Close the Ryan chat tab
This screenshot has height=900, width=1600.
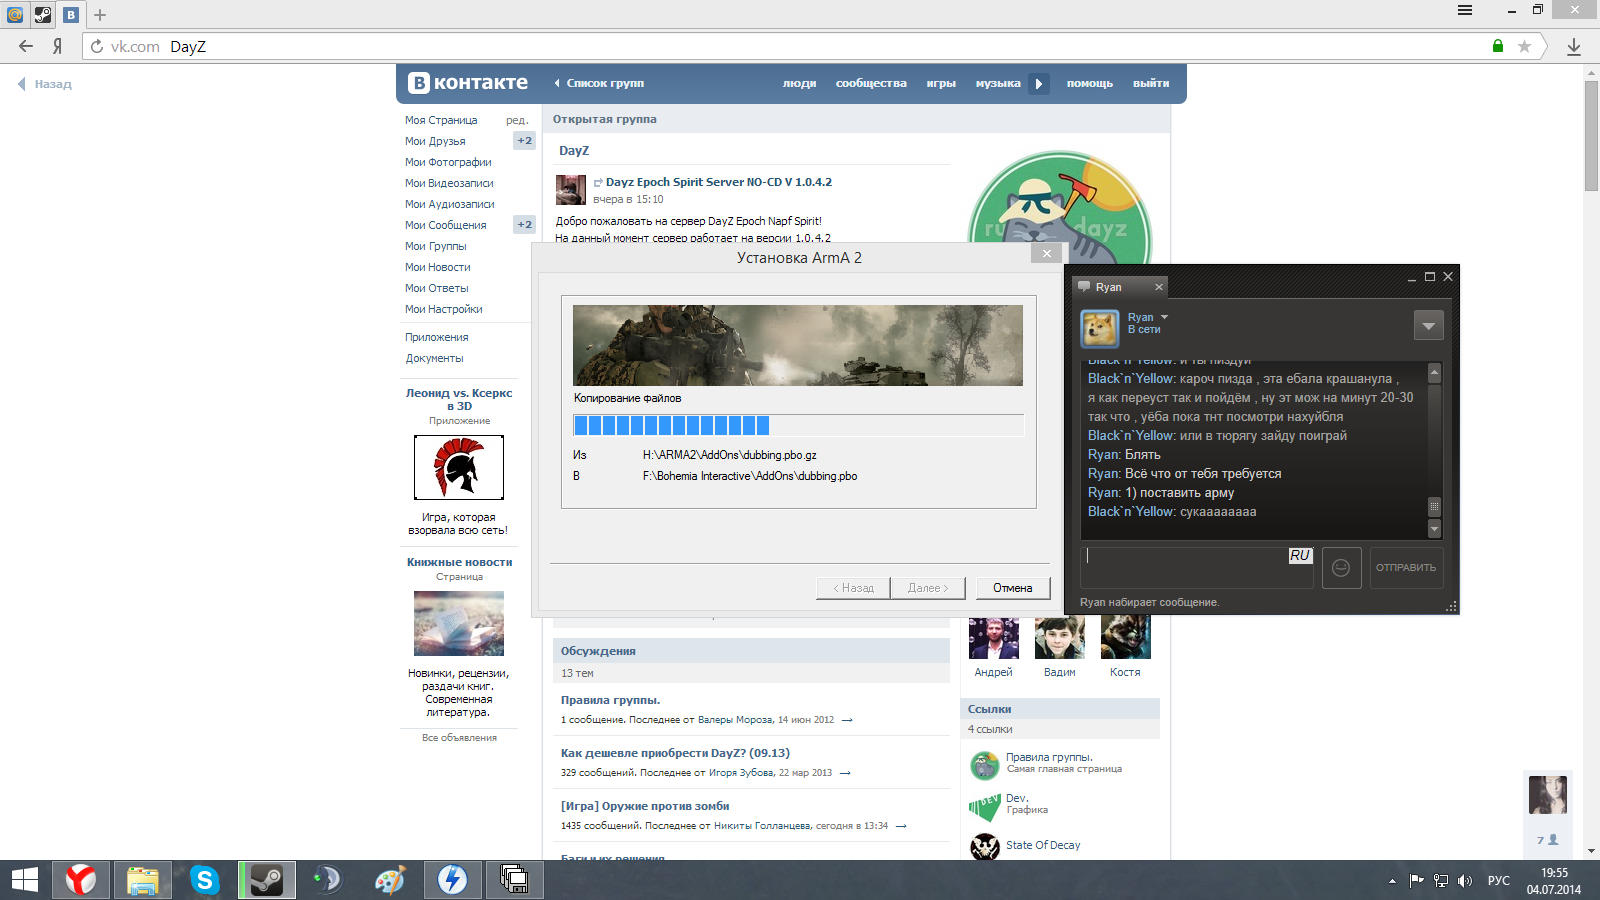click(1159, 287)
